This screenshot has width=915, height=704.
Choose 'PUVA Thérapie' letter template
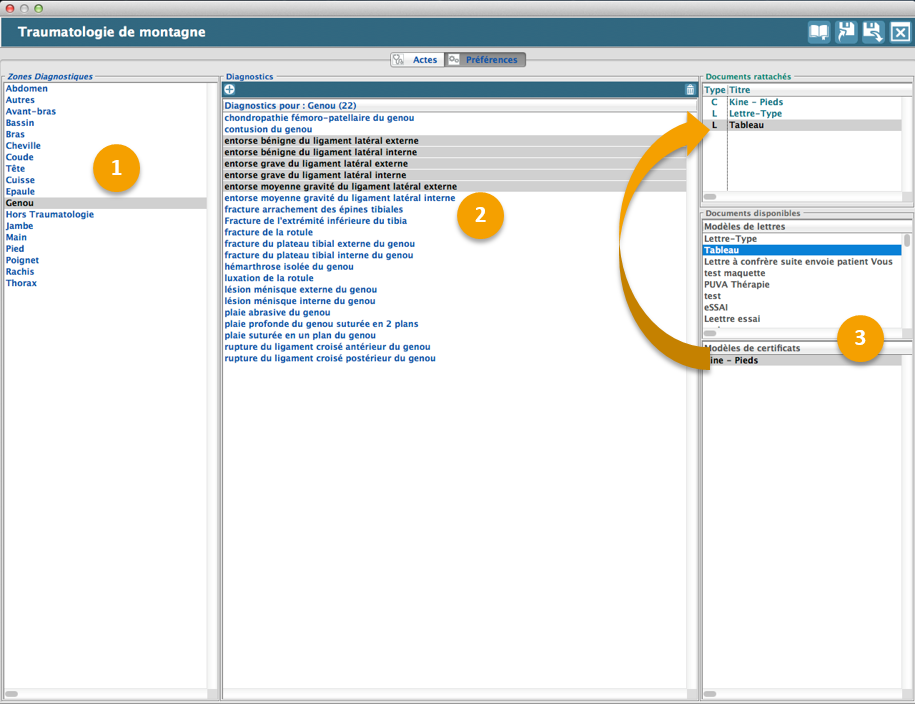click(743, 285)
